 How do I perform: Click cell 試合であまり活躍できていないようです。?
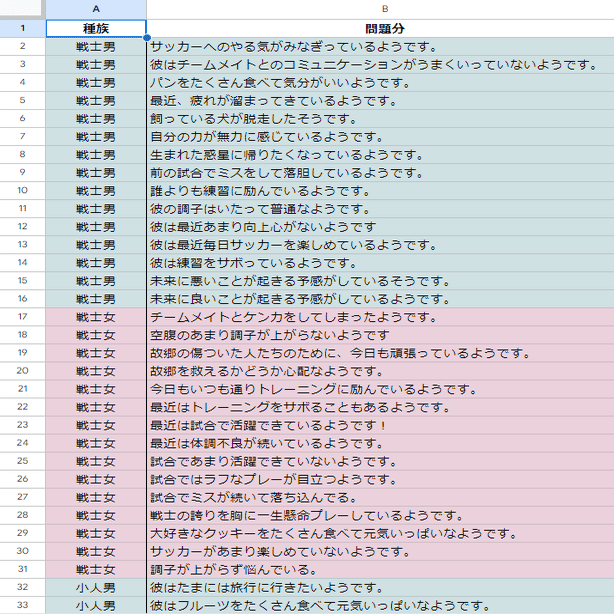tap(380, 461)
